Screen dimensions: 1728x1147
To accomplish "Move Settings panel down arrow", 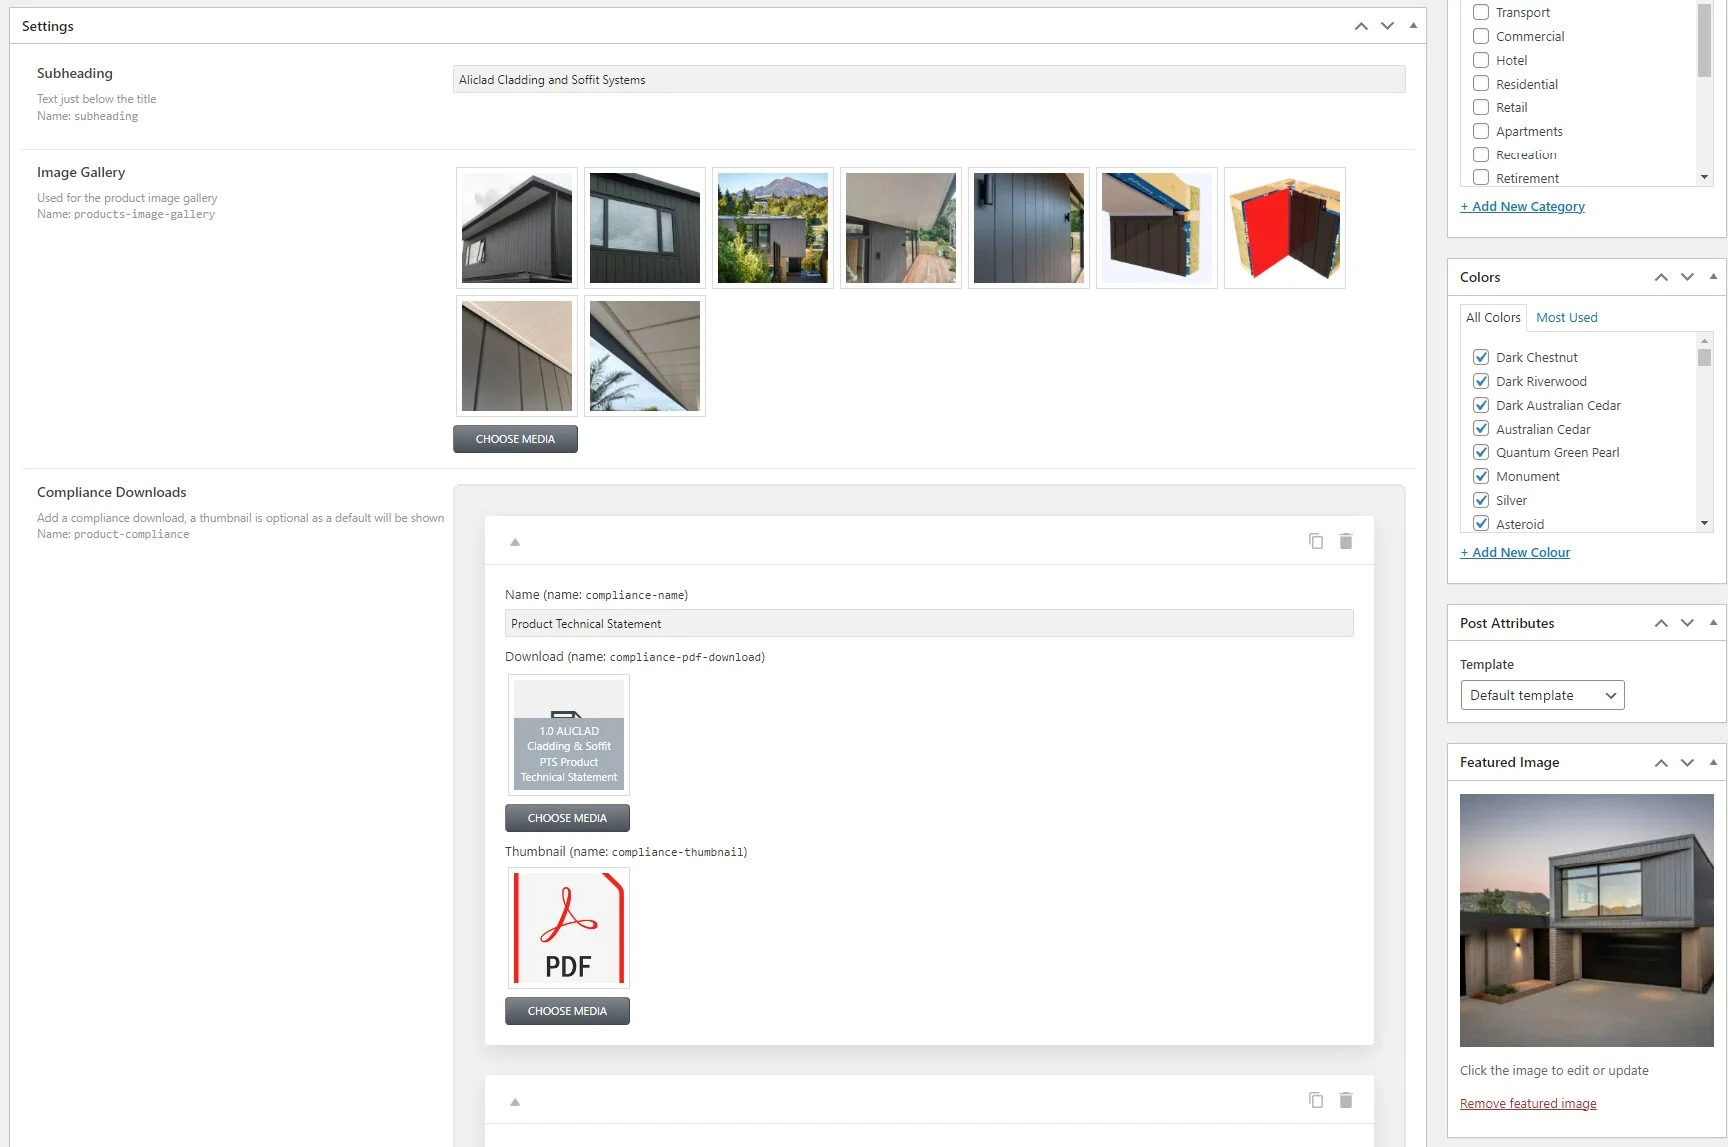I will coord(1387,26).
